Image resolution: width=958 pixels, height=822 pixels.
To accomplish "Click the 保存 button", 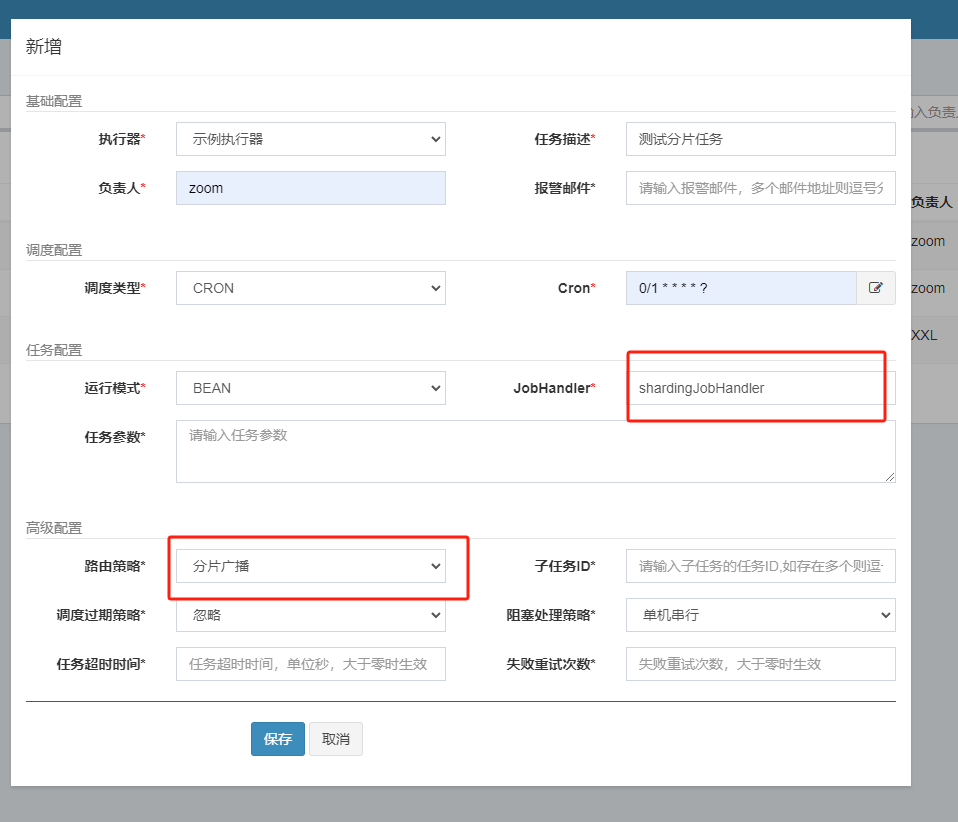I will (277, 739).
